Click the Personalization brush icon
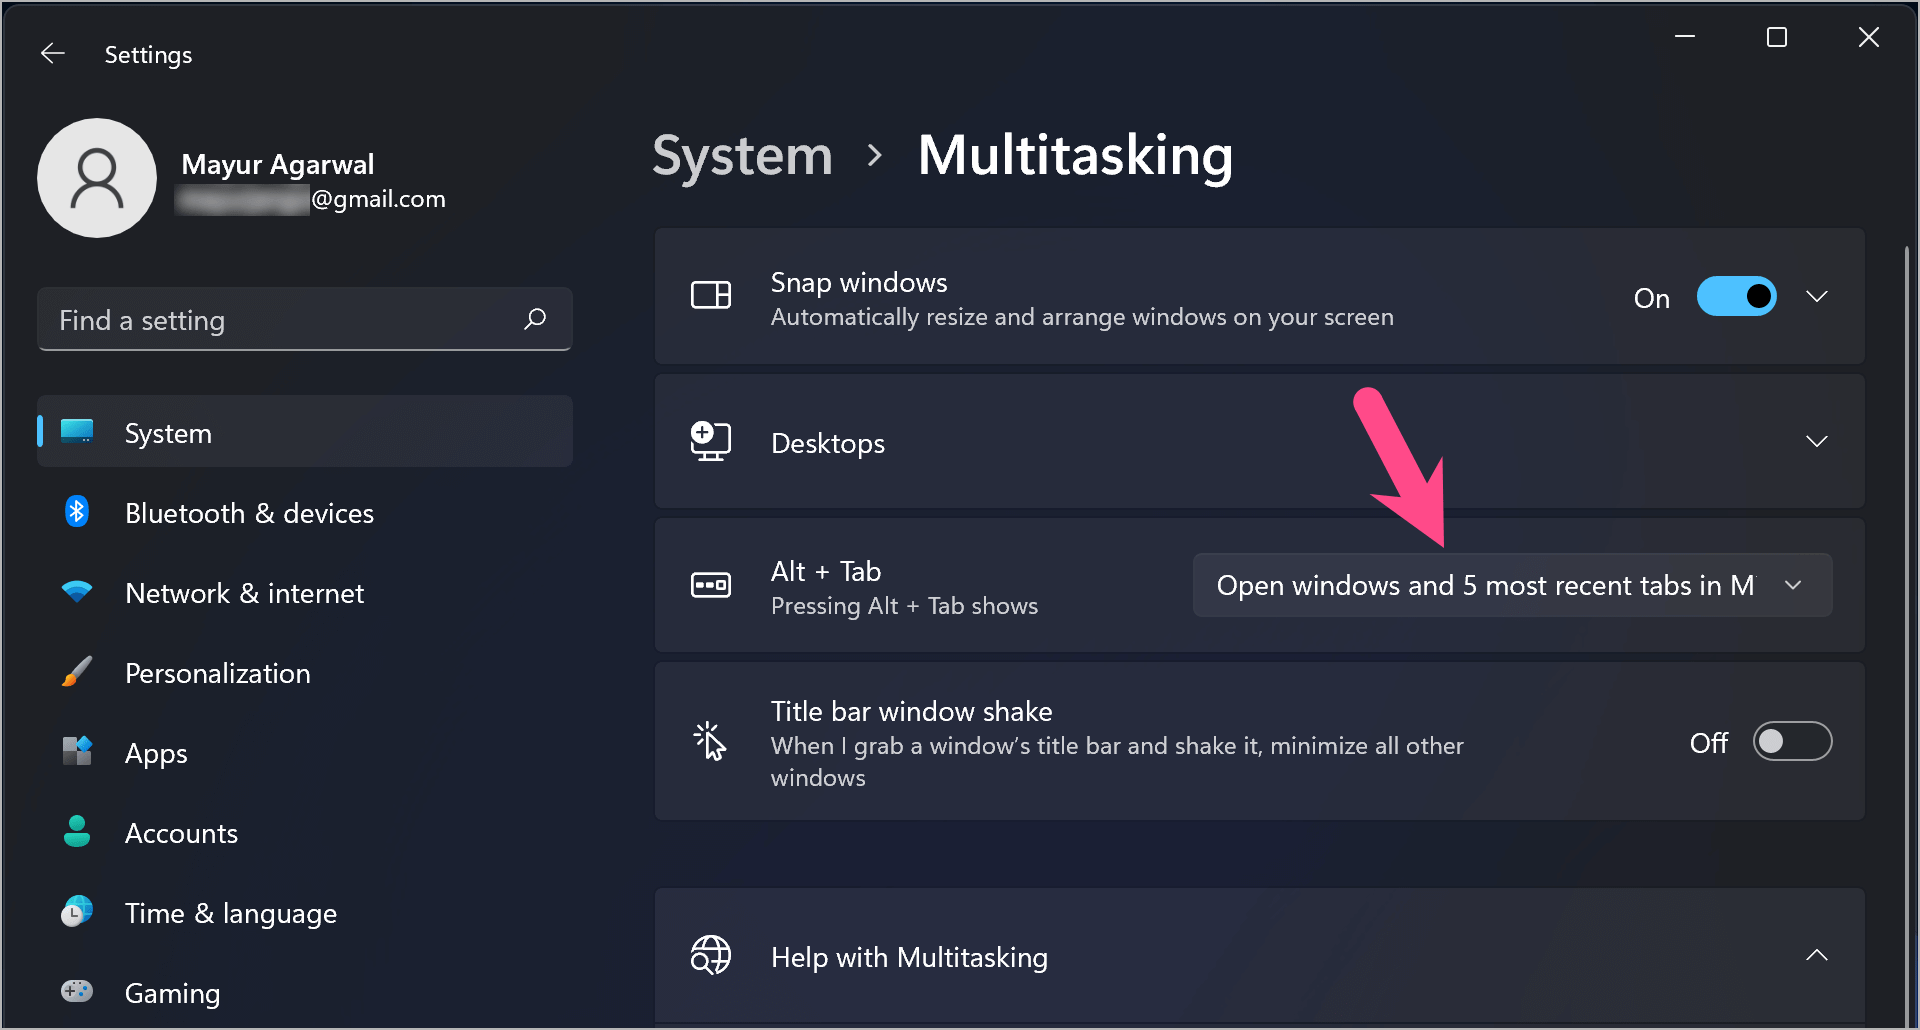 [x=77, y=671]
